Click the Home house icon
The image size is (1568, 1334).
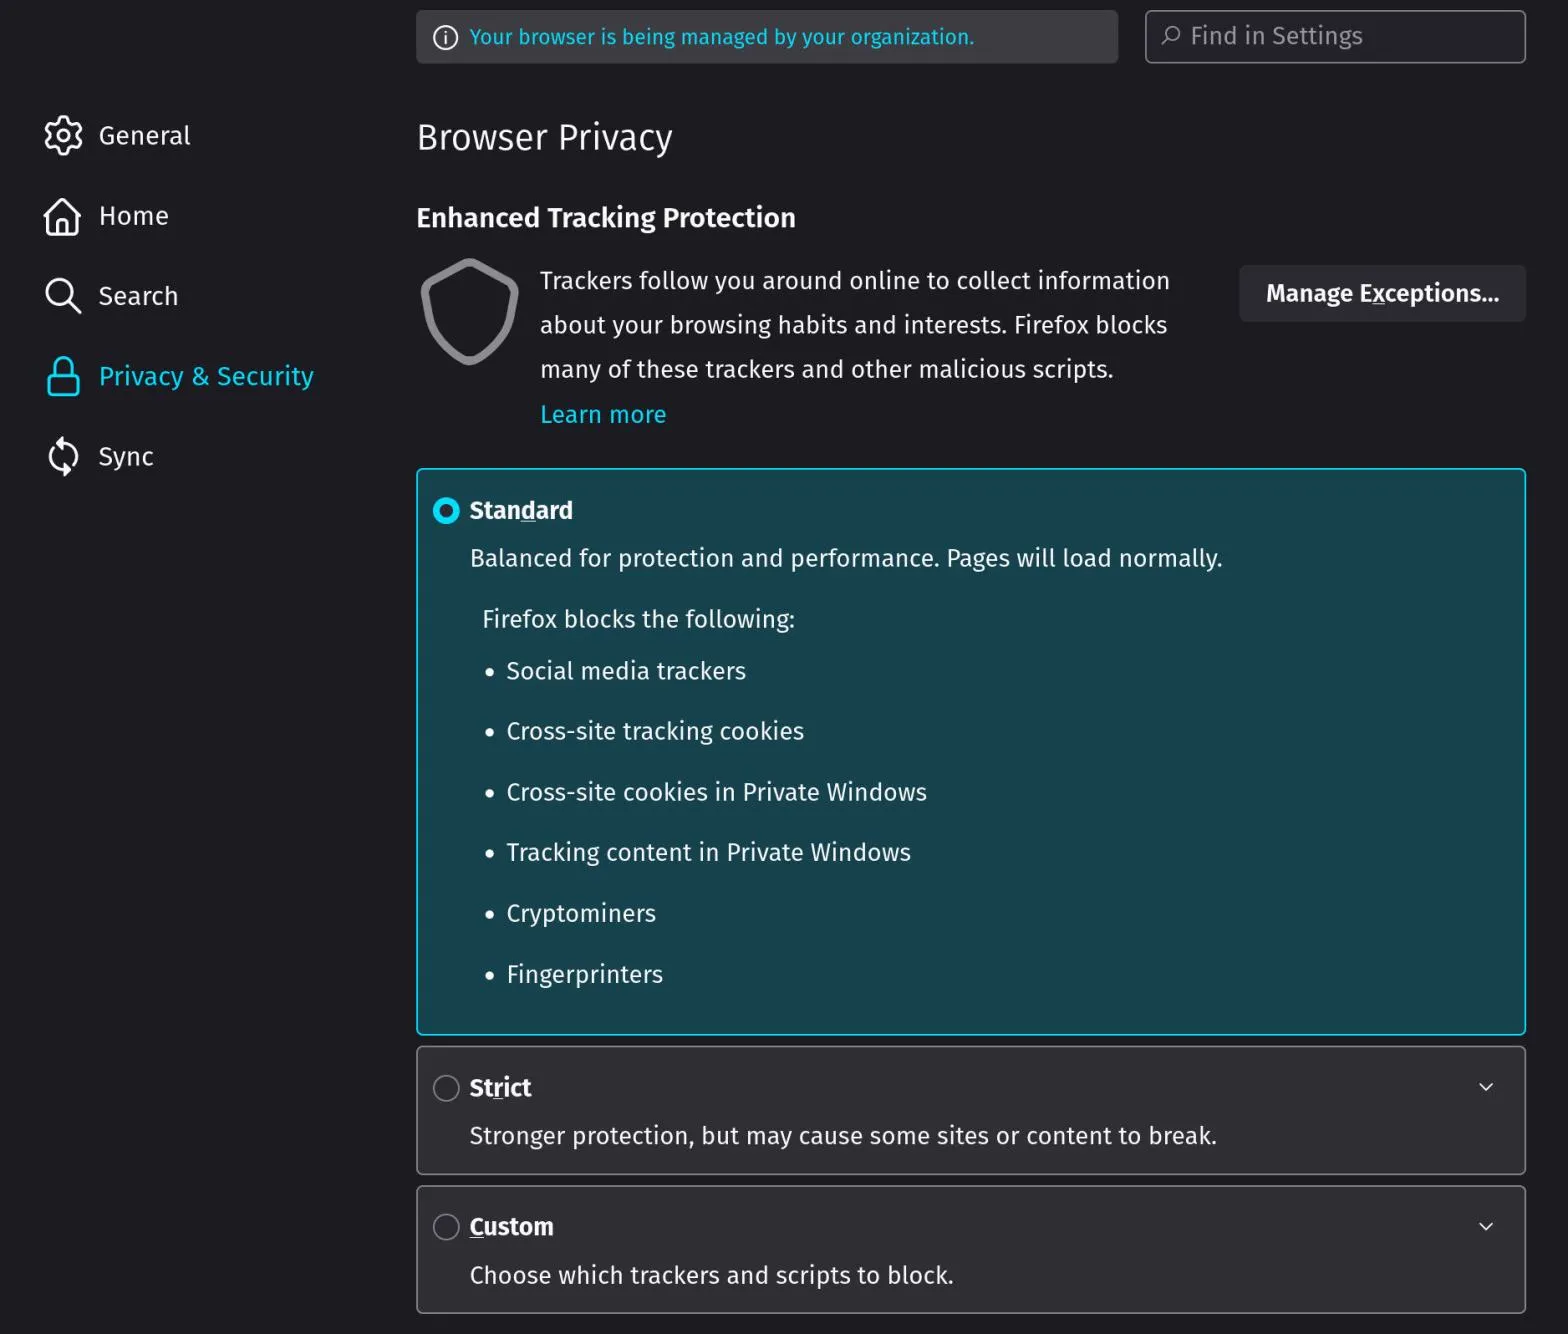[62, 216]
